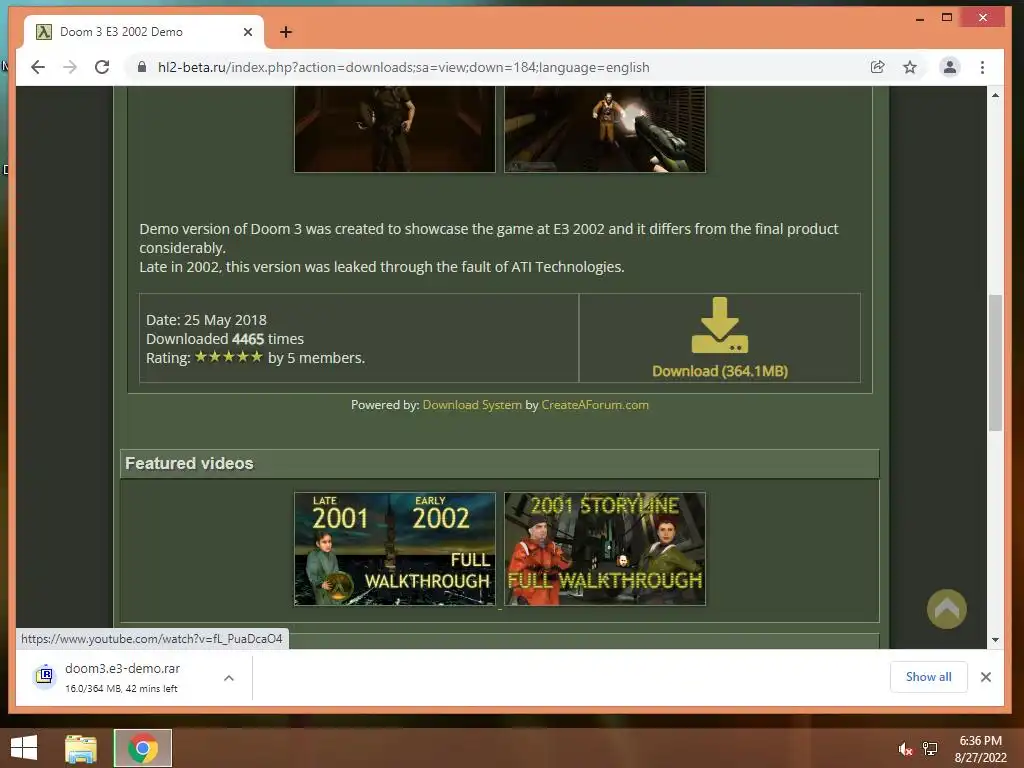
Task: Open the Chrome three-dot menu
Action: 982,67
